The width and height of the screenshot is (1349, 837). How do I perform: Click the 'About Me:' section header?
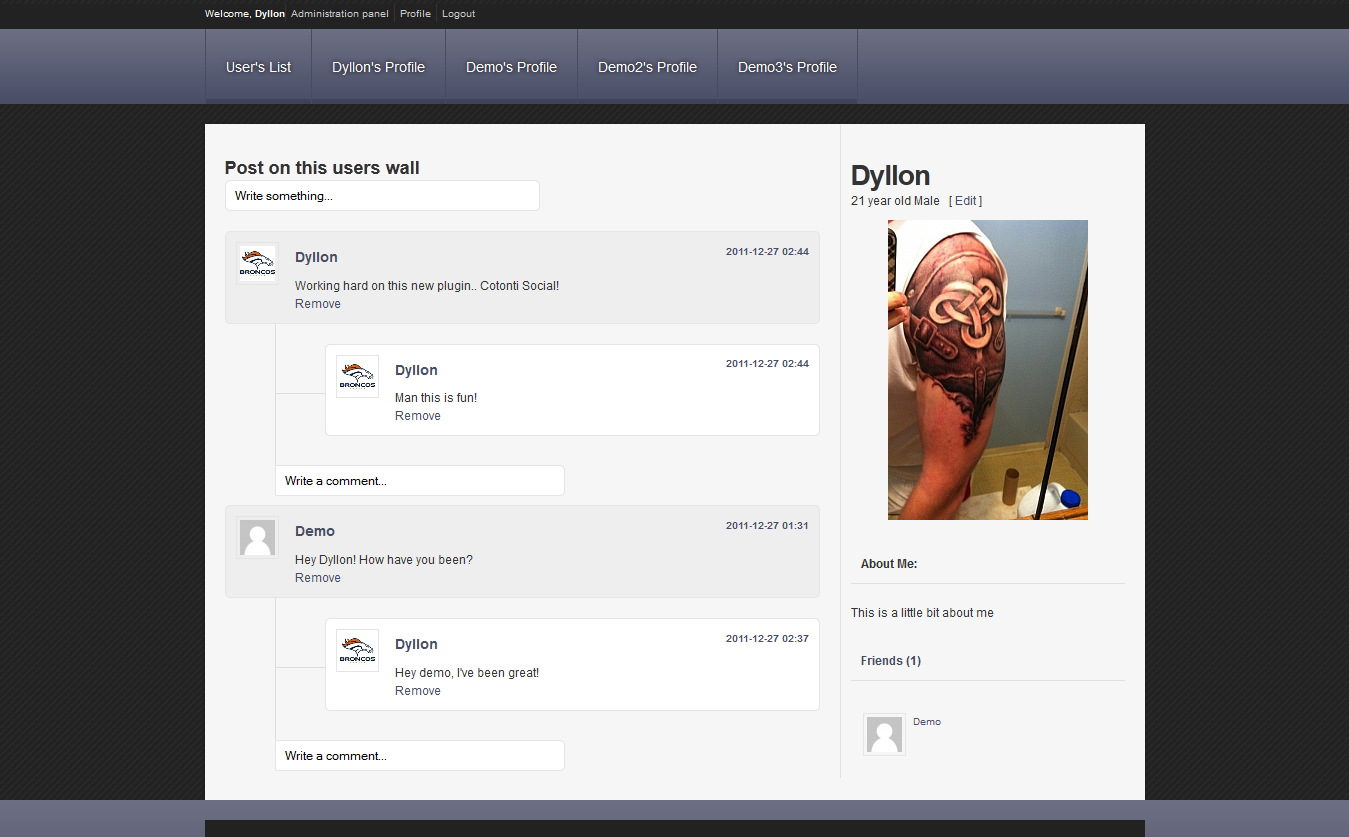pos(889,564)
